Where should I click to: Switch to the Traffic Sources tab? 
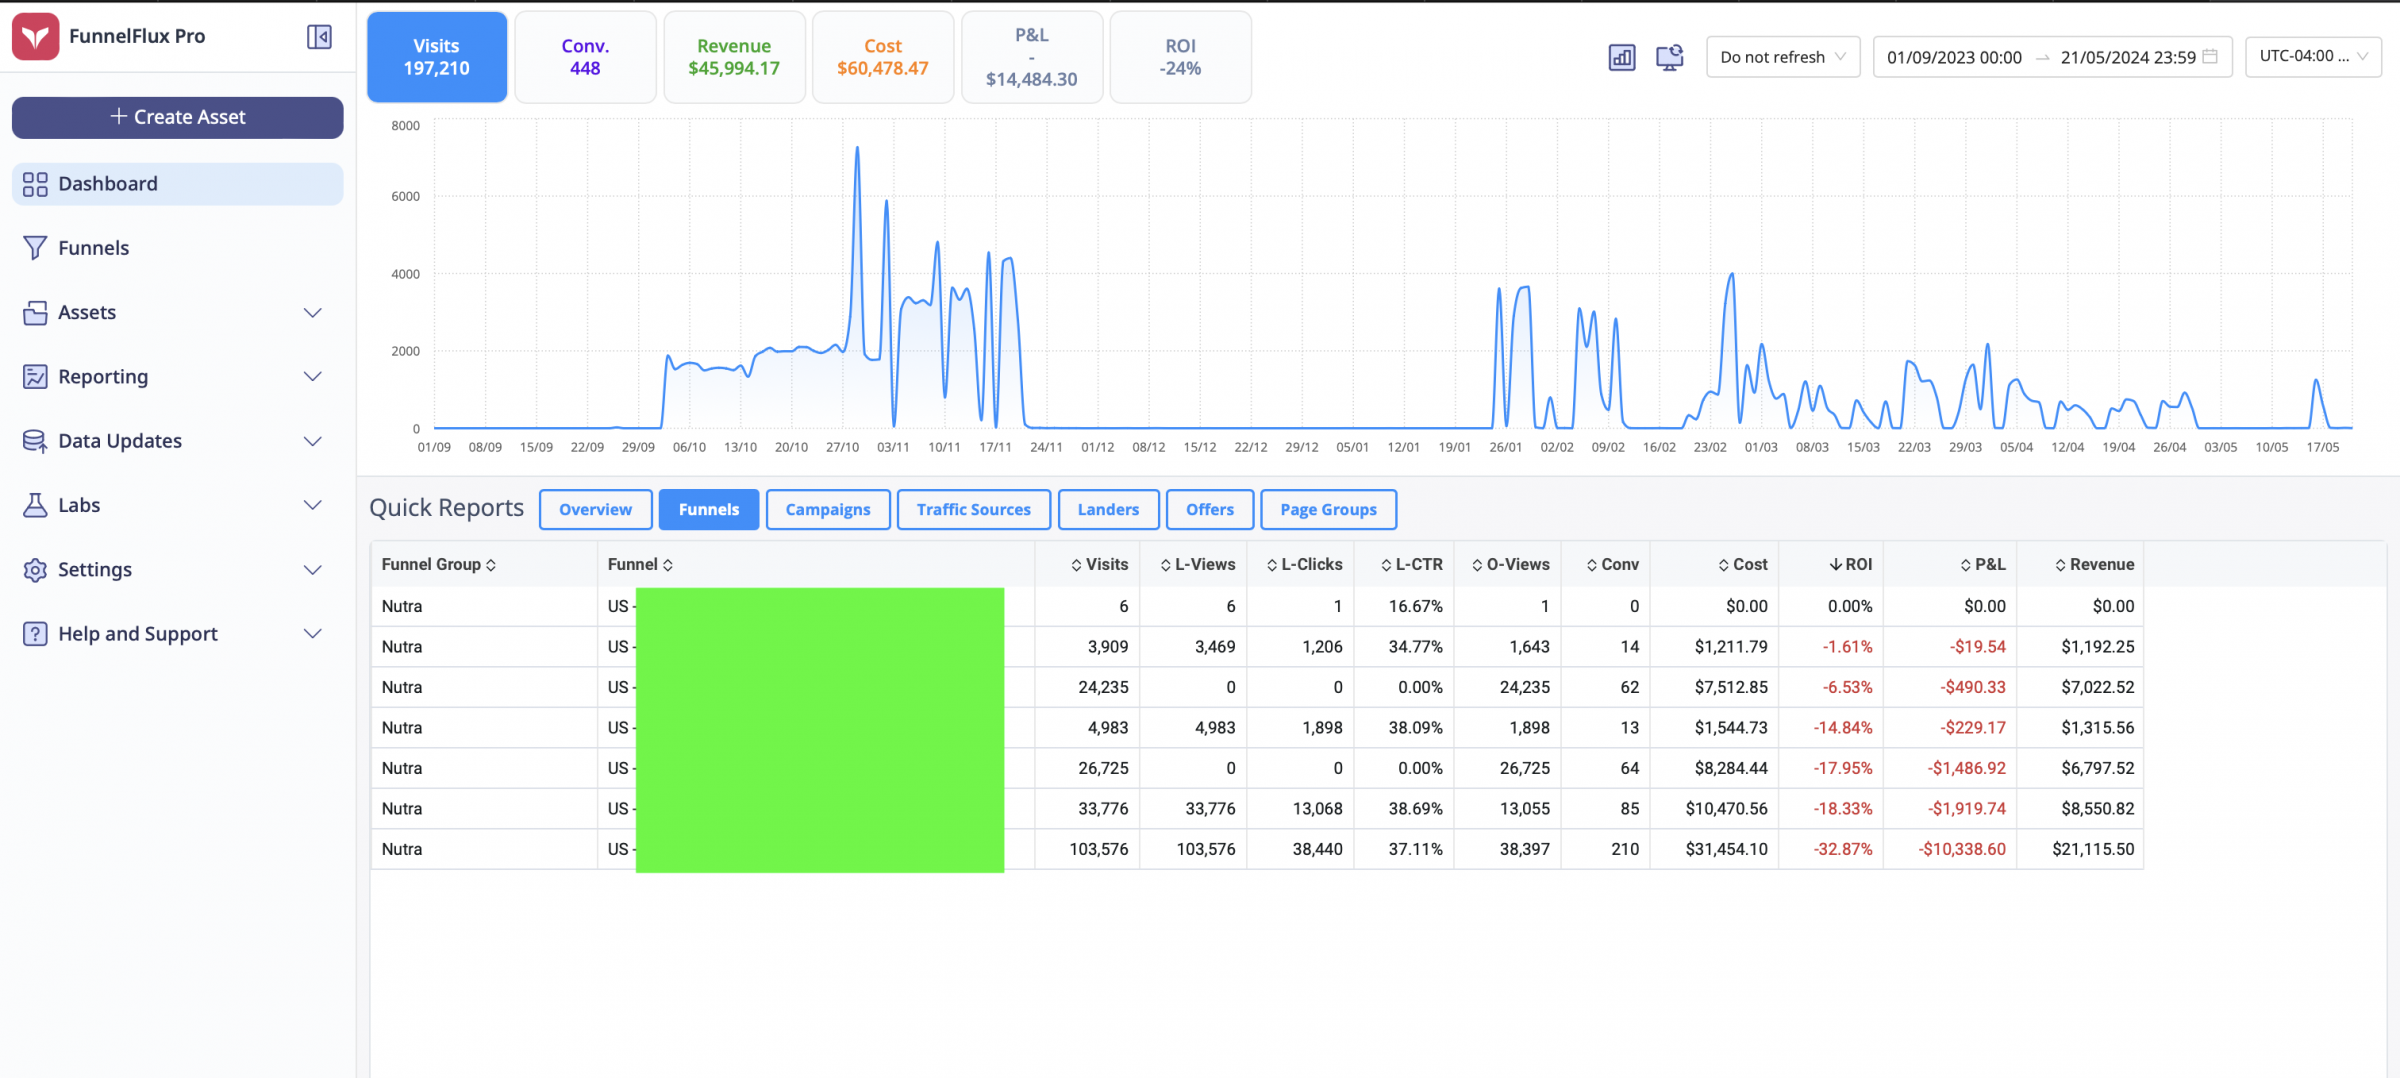(974, 510)
